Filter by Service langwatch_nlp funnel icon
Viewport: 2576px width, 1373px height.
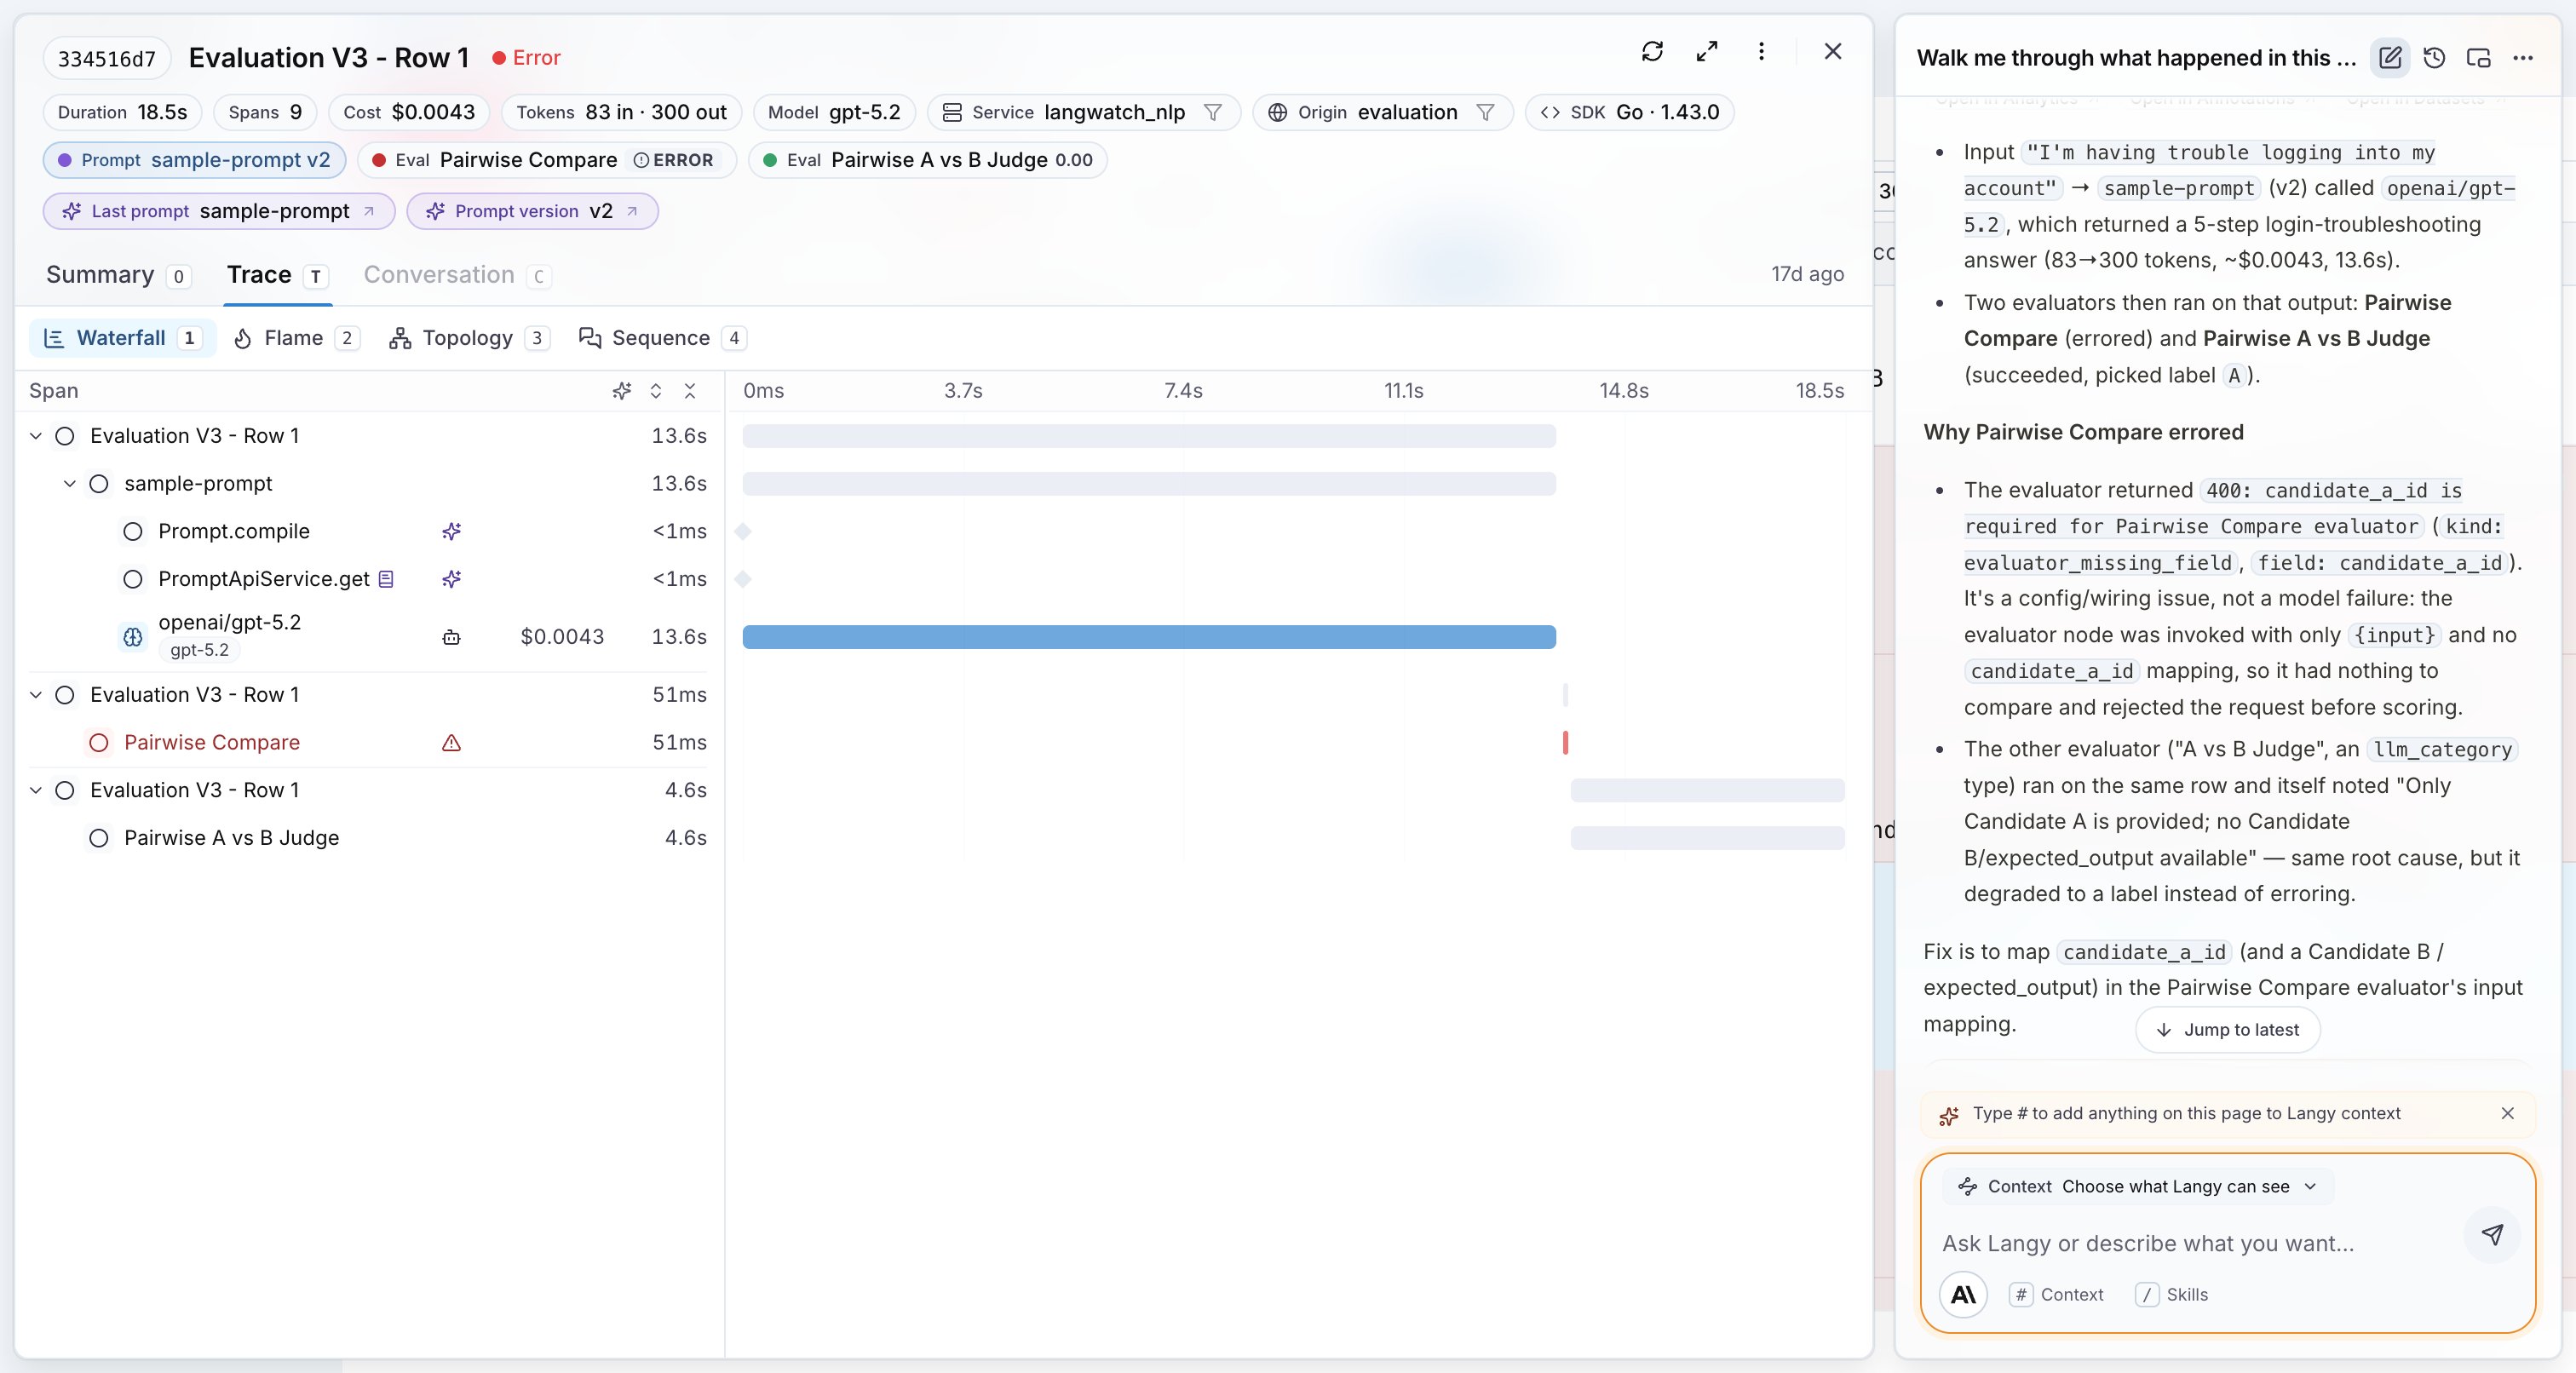pos(1212,112)
